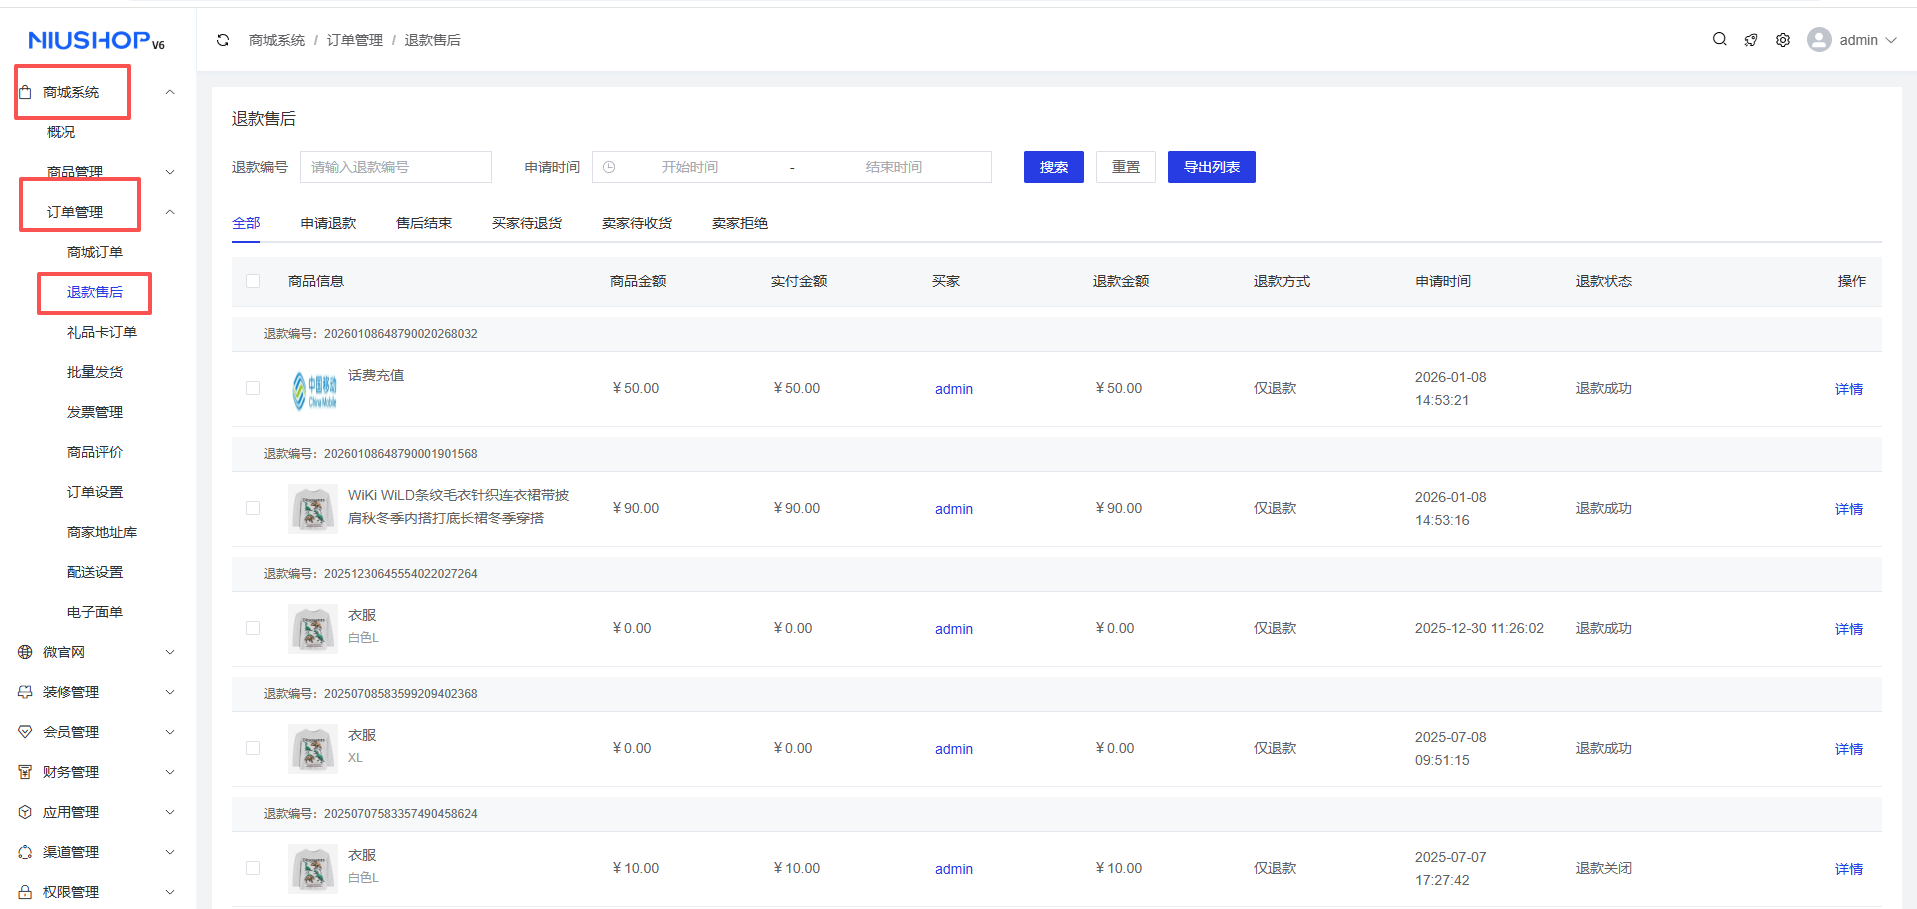Switch to the 申请退款 tab
Screen dimensions: 1917x909
tap(328, 223)
